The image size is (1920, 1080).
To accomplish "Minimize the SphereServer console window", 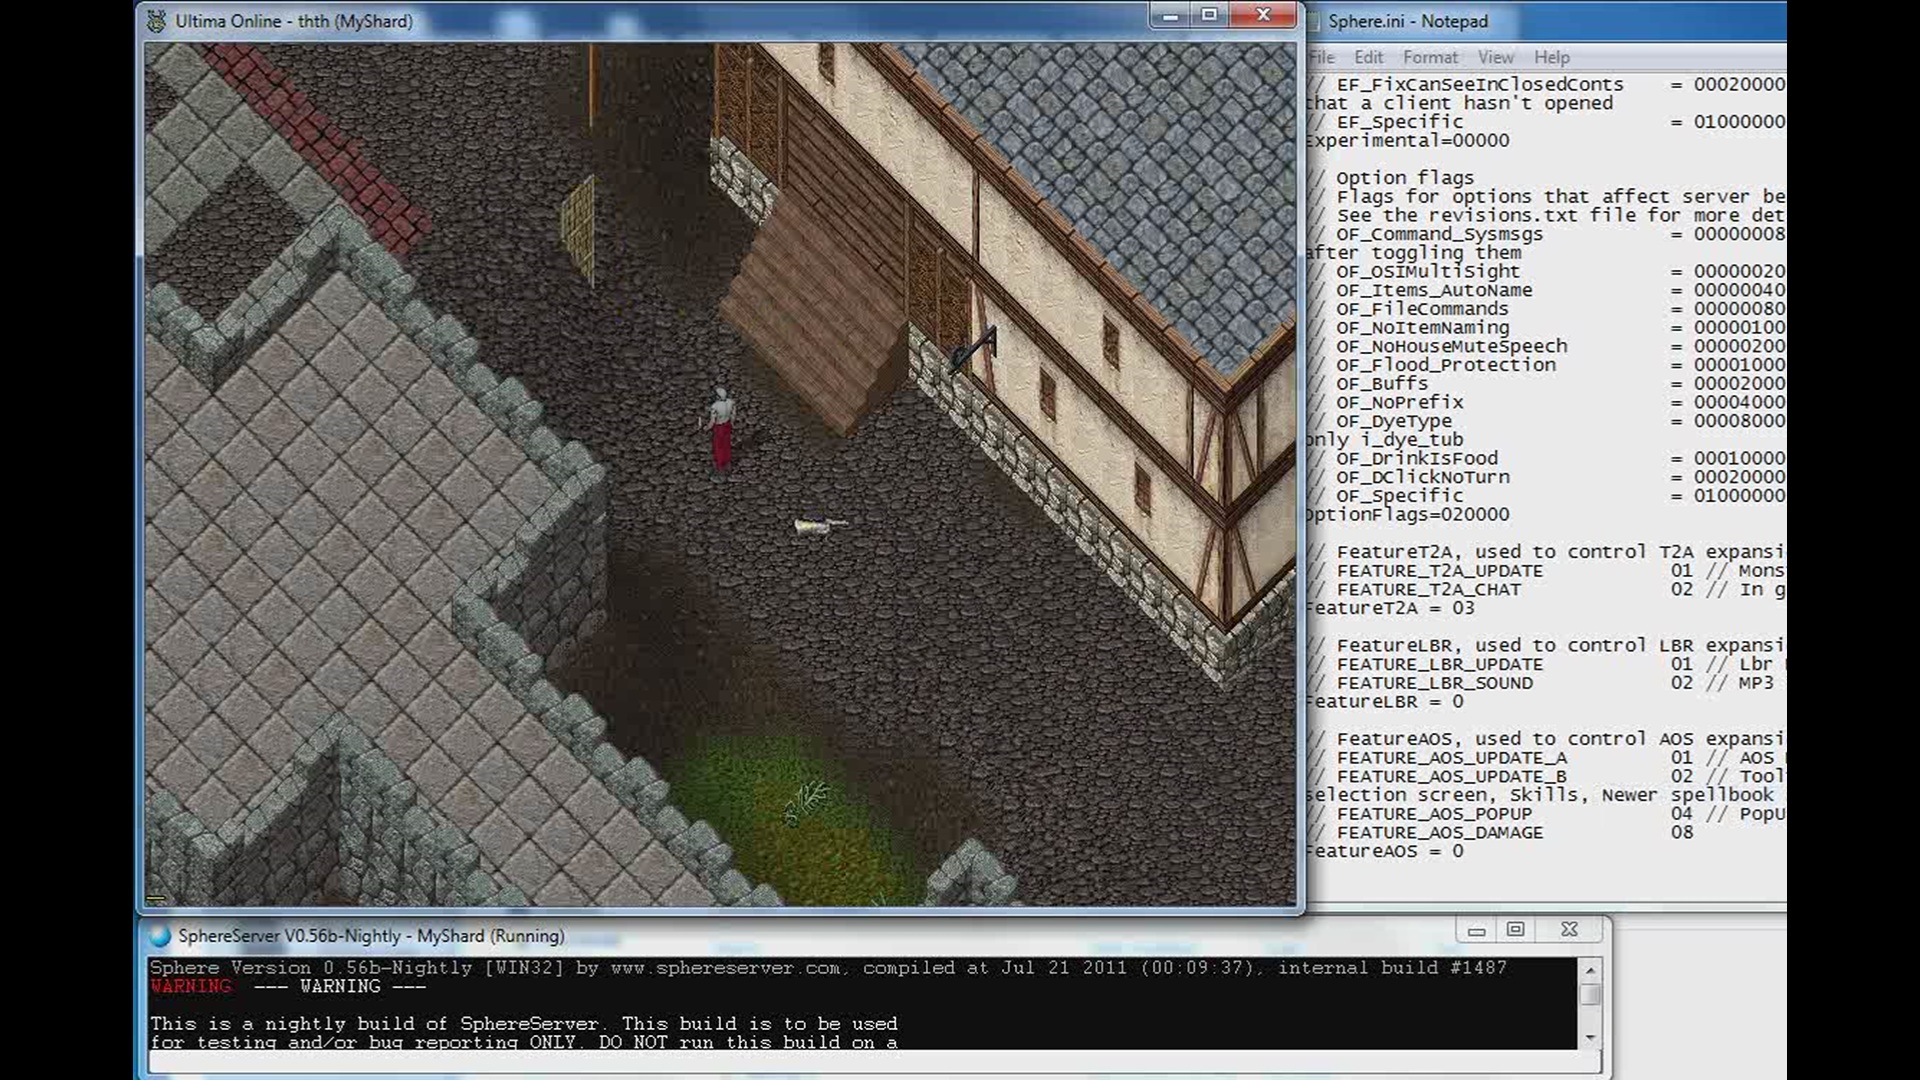I will coord(1476,930).
